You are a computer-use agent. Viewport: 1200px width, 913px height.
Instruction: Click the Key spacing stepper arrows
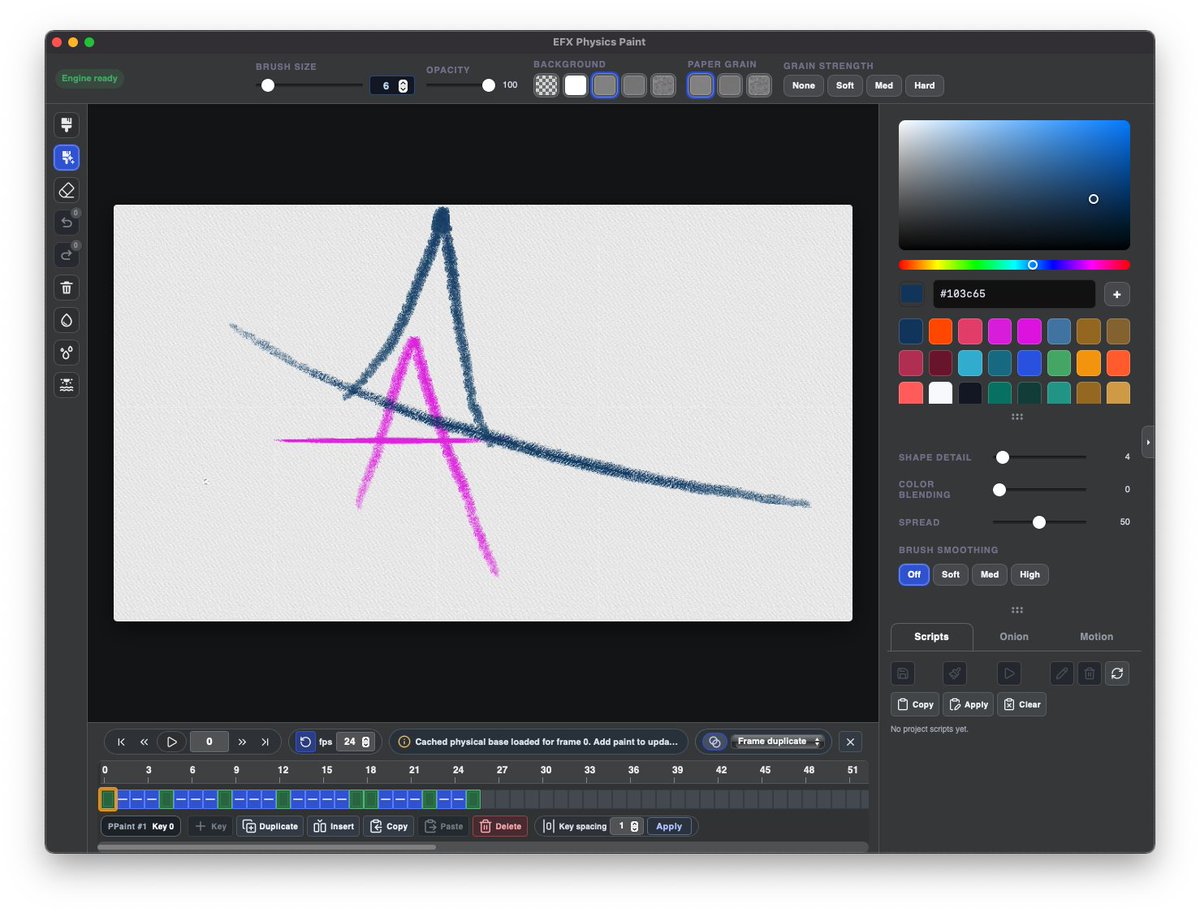(x=634, y=826)
